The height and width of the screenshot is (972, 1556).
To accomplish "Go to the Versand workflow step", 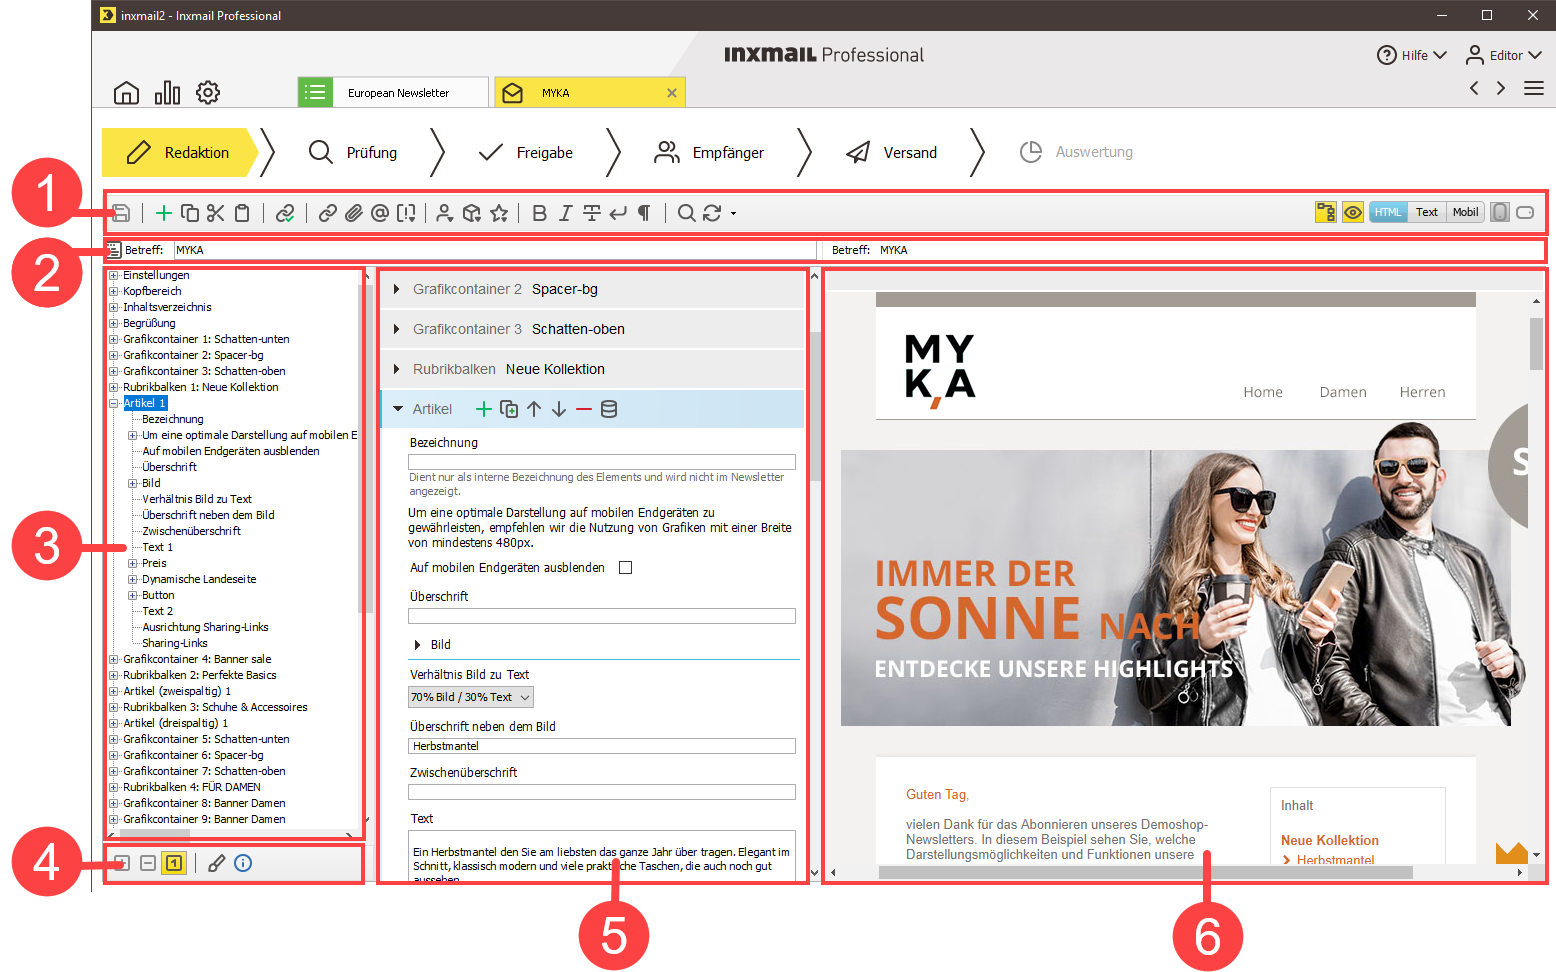I will coord(891,152).
